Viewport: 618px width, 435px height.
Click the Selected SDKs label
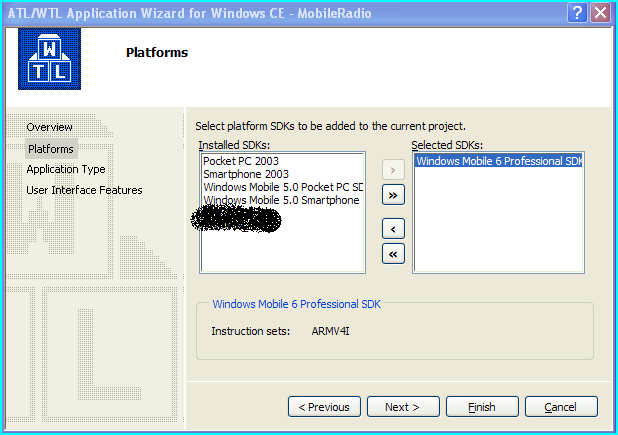(x=447, y=145)
